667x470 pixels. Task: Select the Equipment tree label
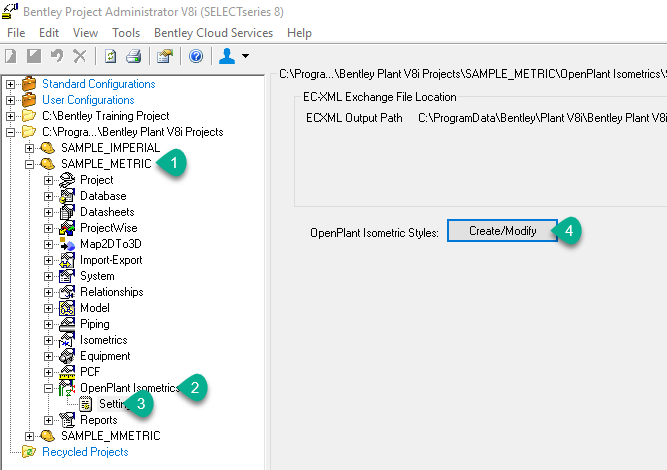click(x=105, y=356)
